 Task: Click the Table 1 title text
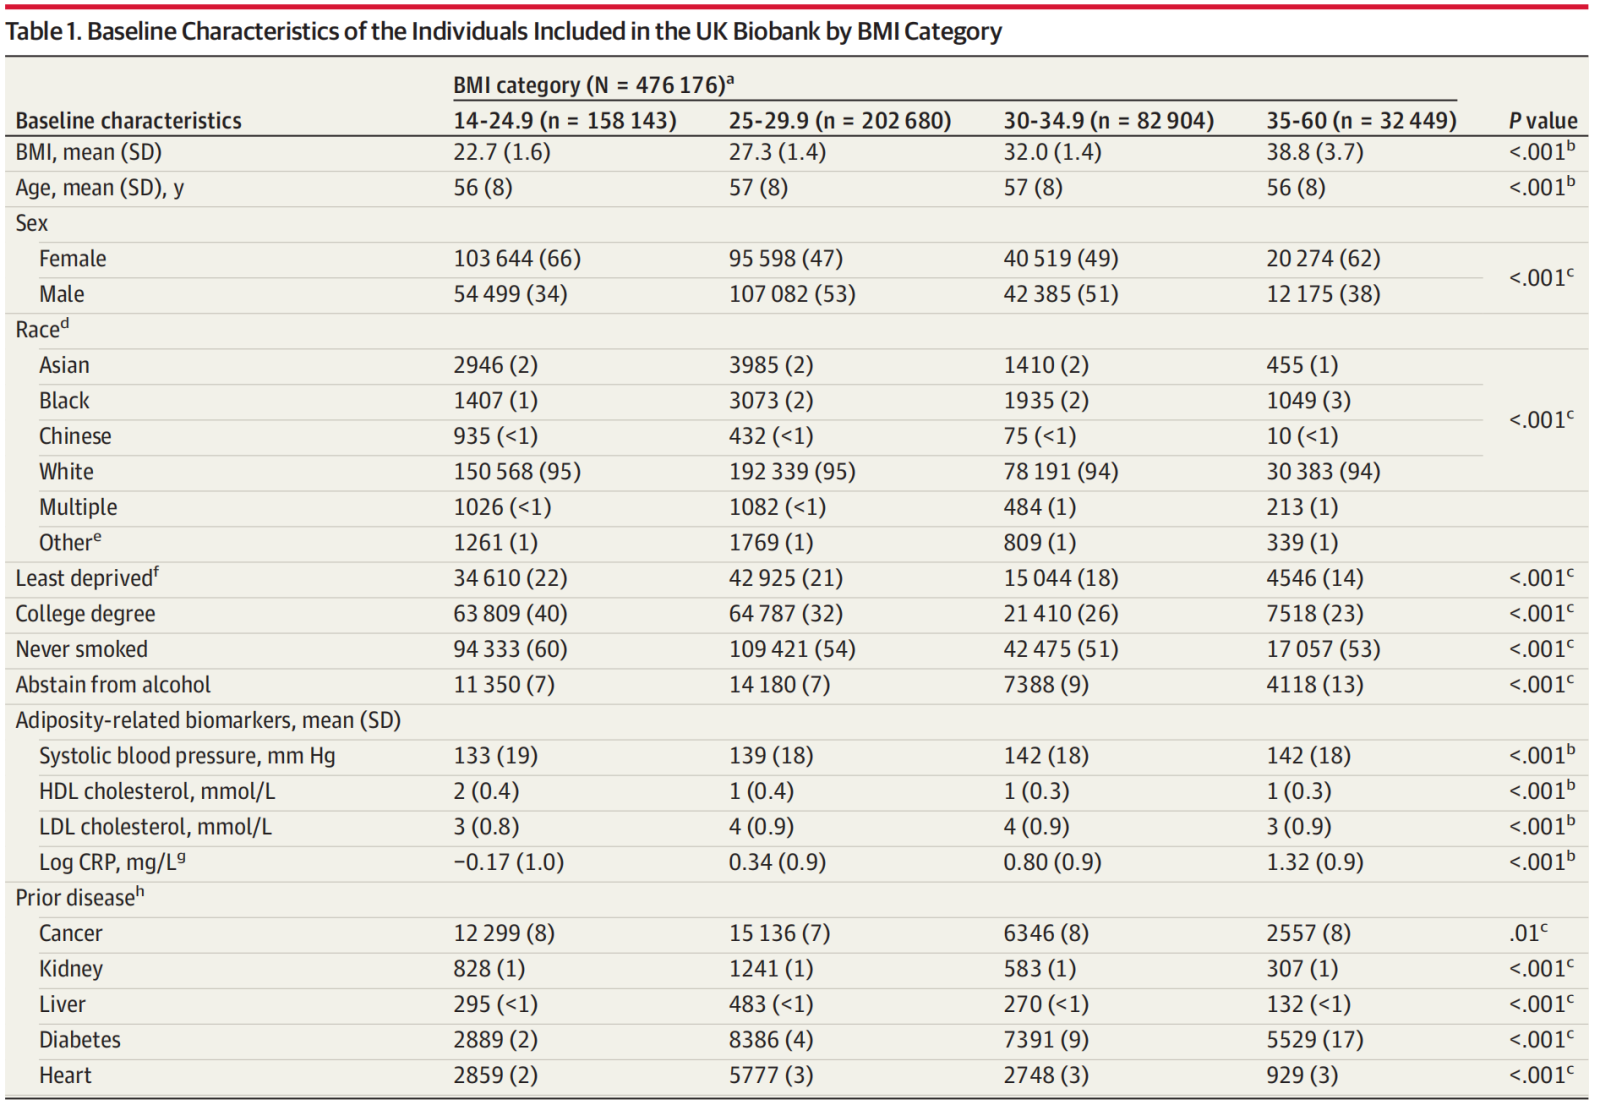pyautogui.click(x=503, y=31)
